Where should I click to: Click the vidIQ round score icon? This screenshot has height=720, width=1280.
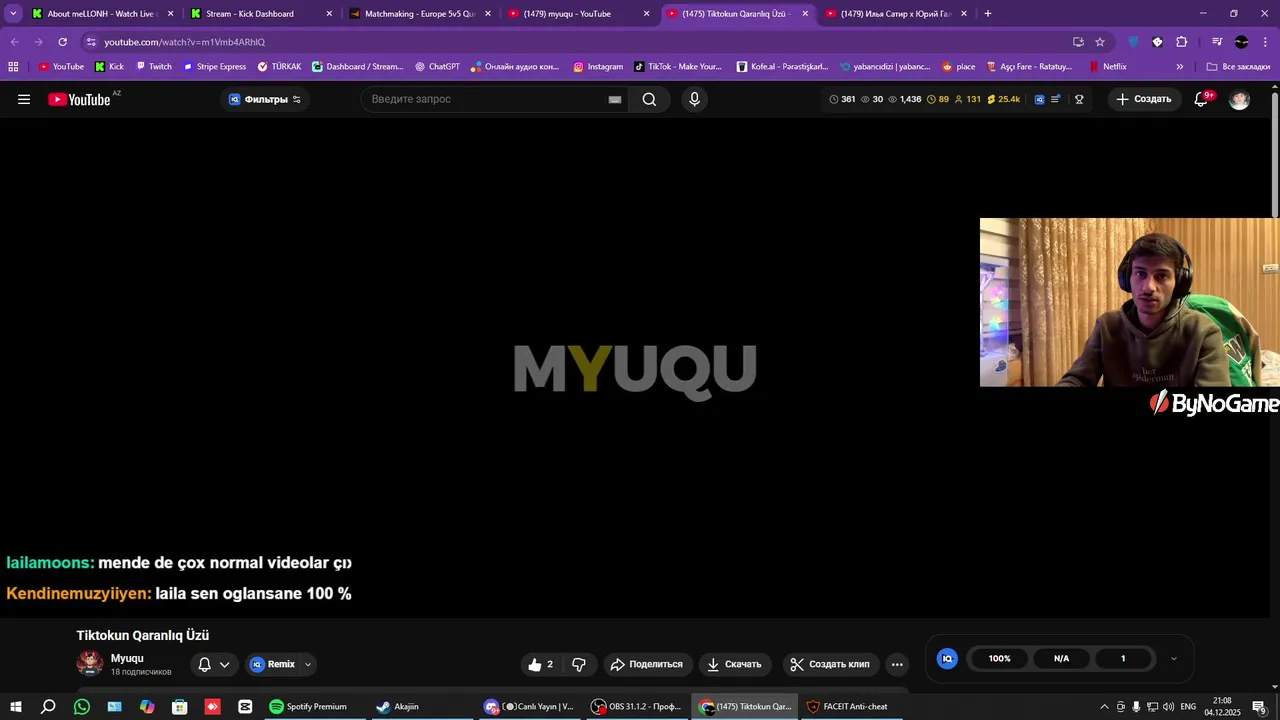(947, 658)
